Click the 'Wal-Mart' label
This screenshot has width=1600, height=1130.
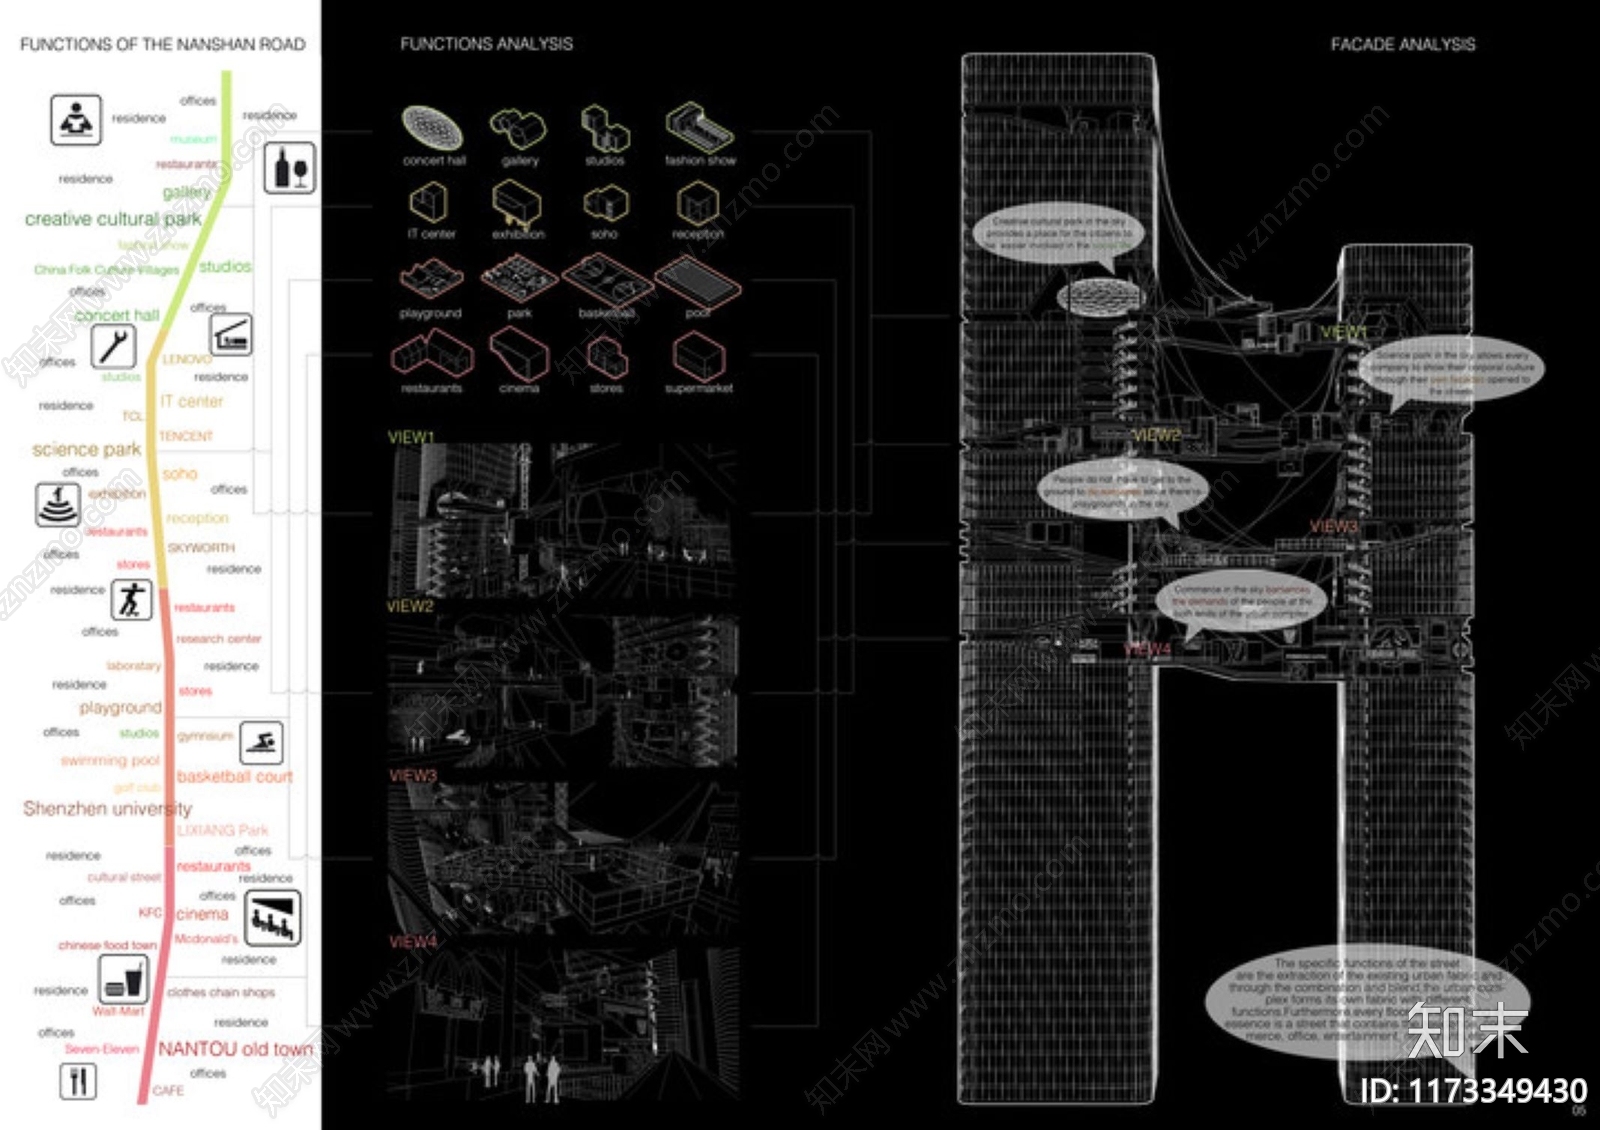(x=118, y=1011)
